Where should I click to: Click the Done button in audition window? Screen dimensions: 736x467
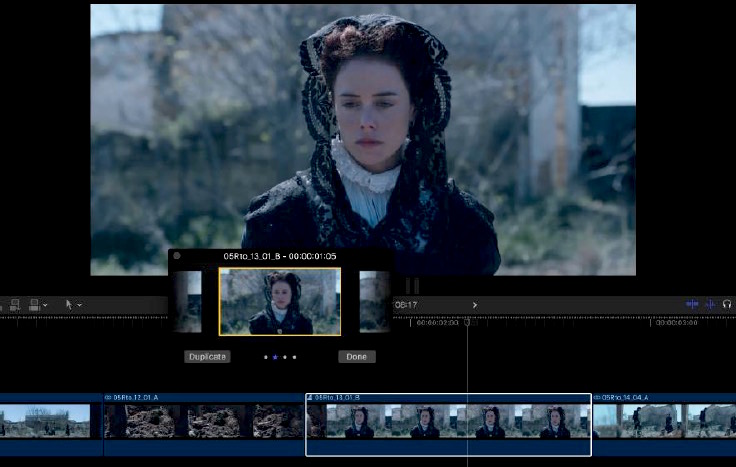click(x=357, y=357)
